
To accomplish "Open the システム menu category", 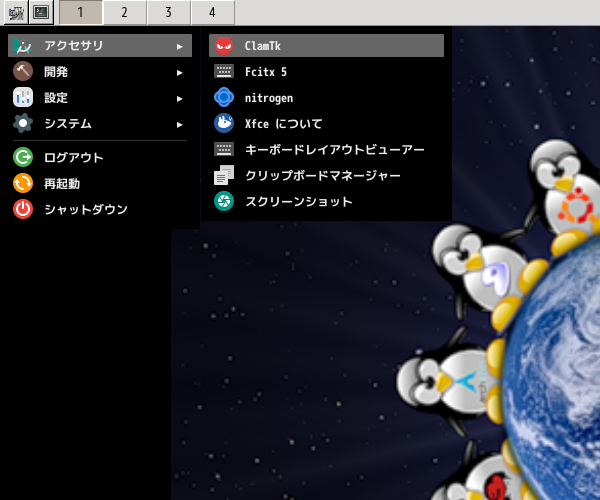I will click(x=100, y=123).
